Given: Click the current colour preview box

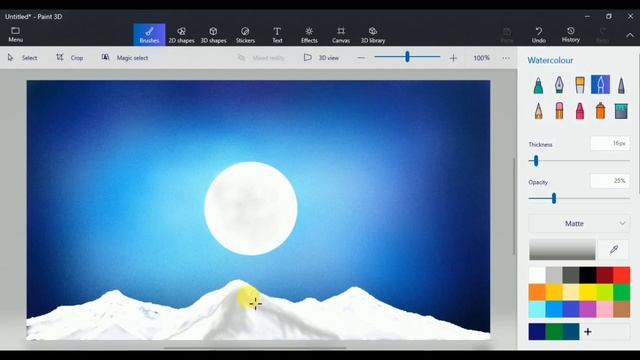Looking at the screenshot, I should 562,249.
